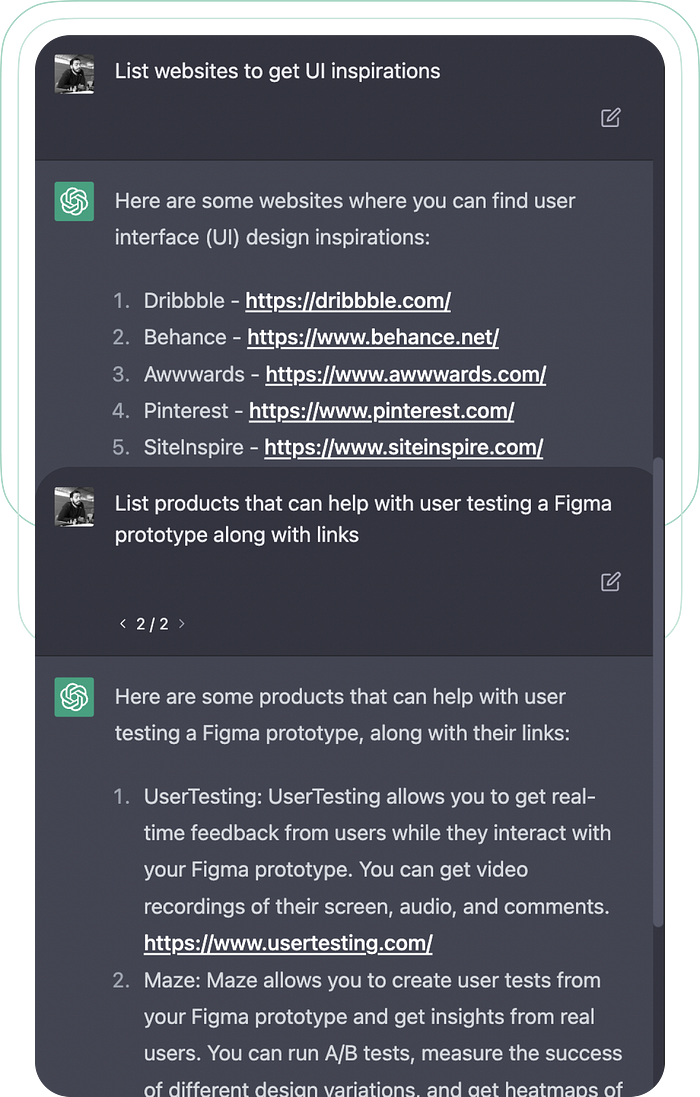Viewport: 700px width, 1097px height.
Task: Go to previous message version
Action: pyautogui.click(x=122, y=624)
